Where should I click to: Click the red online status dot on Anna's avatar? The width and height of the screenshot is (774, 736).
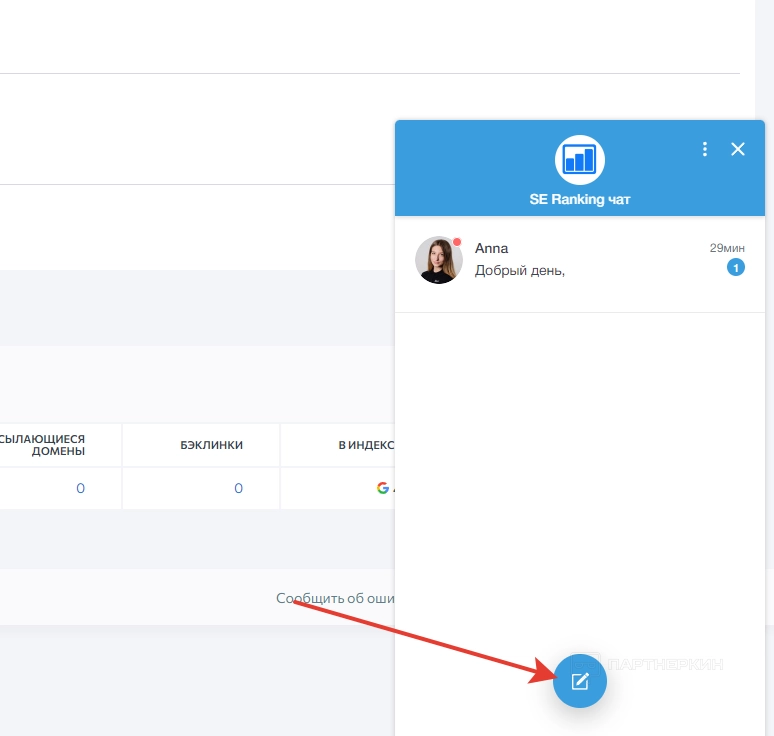[x=457, y=242]
